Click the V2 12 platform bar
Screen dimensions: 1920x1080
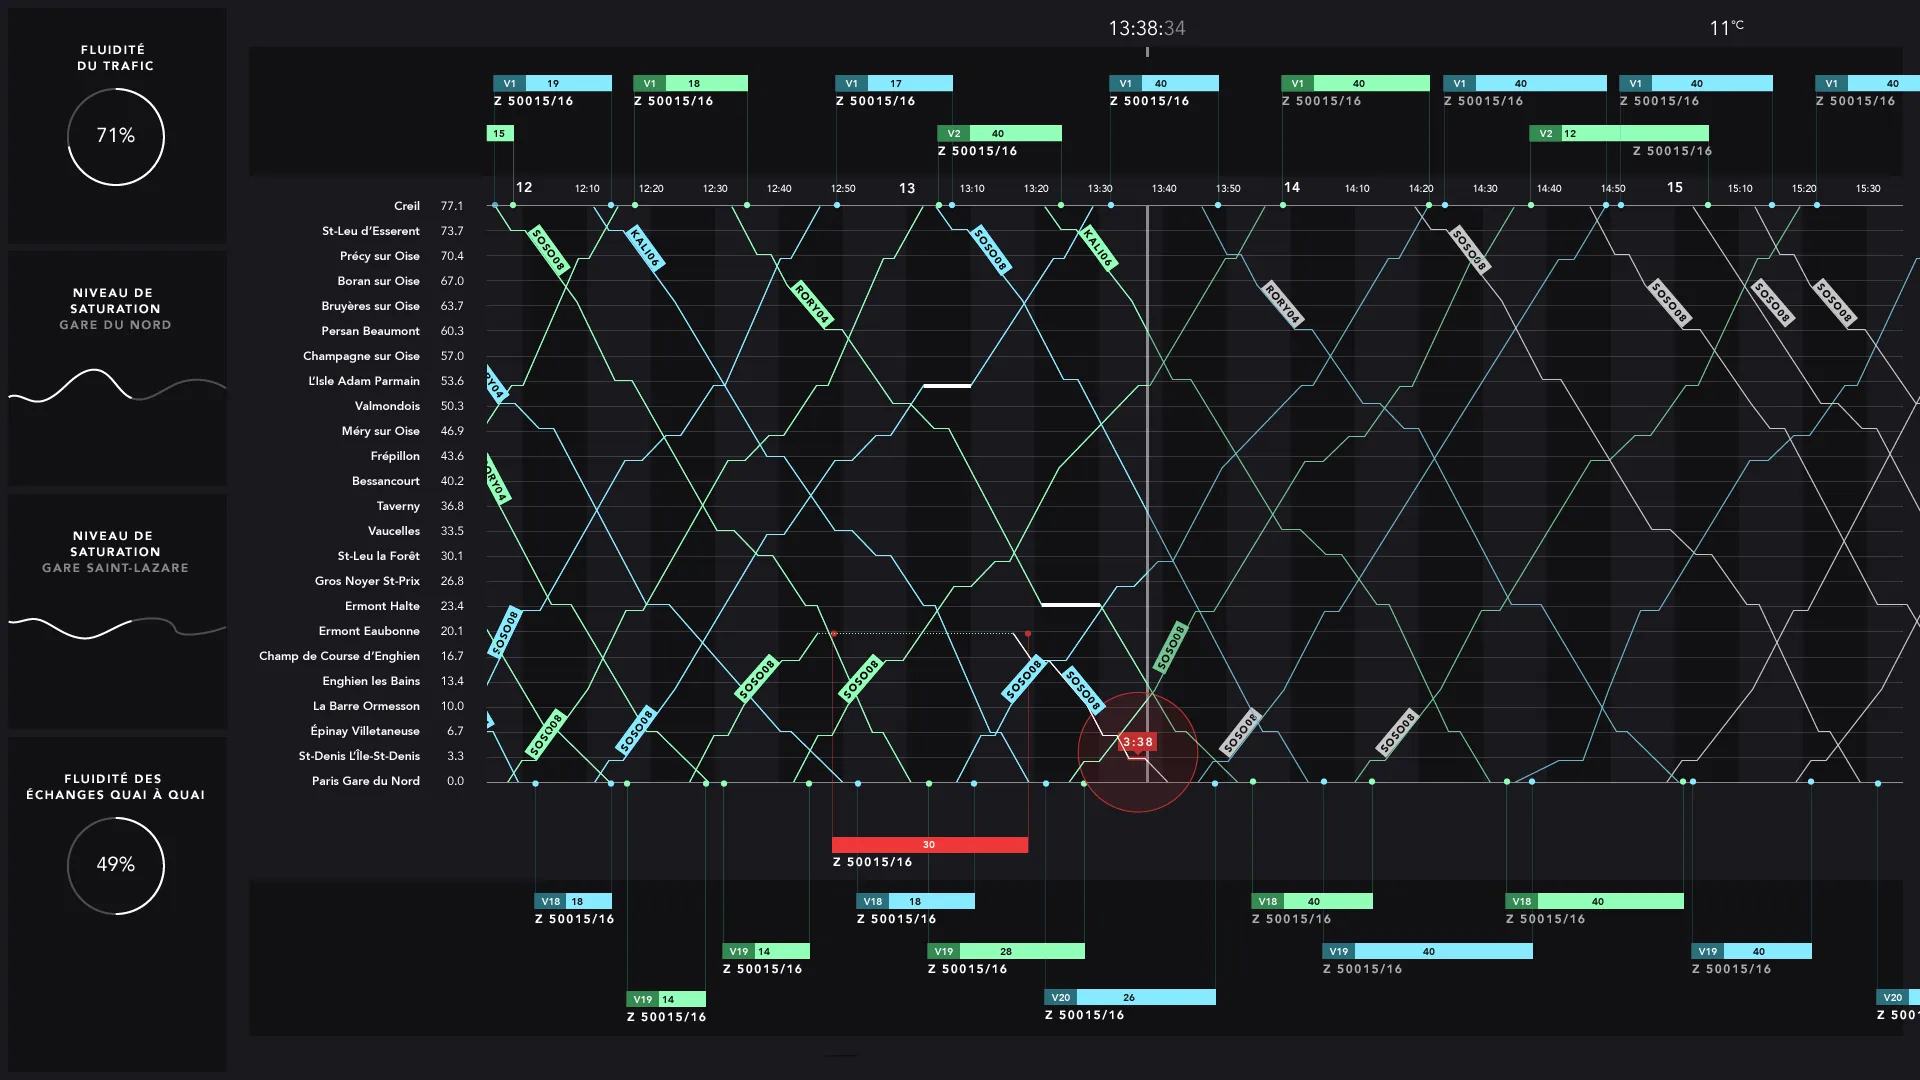pyautogui.click(x=1618, y=133)
